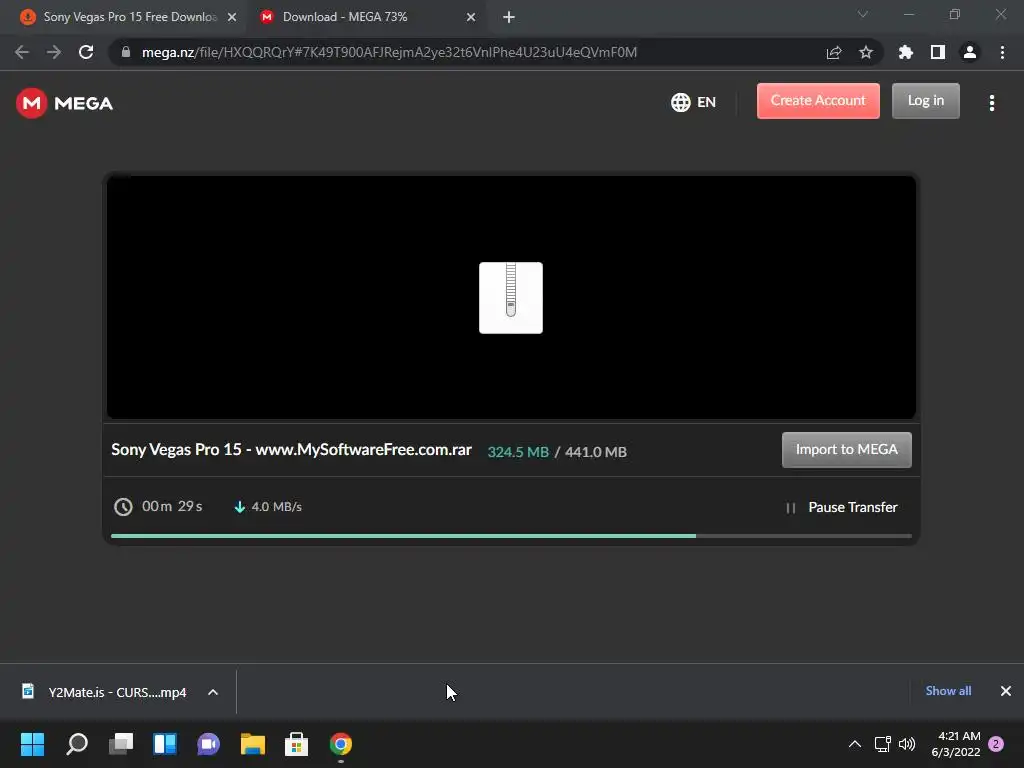Show hidden system tray icons

click(854, 744)
